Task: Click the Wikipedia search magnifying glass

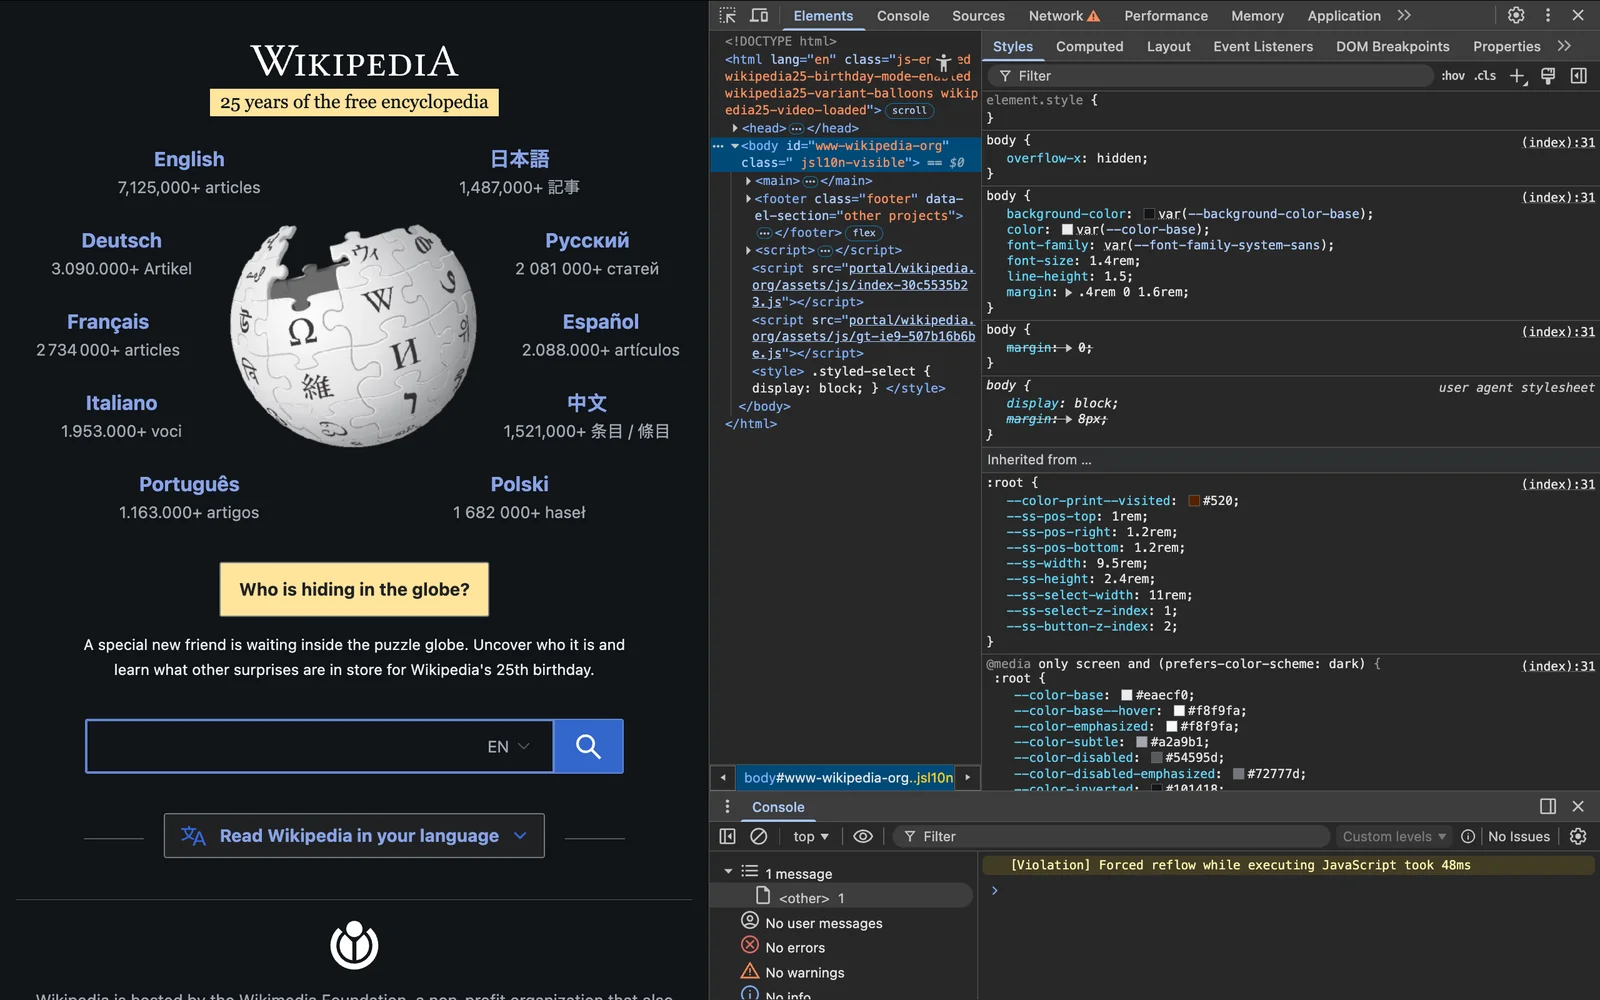Action: click(x=587, y=746)
